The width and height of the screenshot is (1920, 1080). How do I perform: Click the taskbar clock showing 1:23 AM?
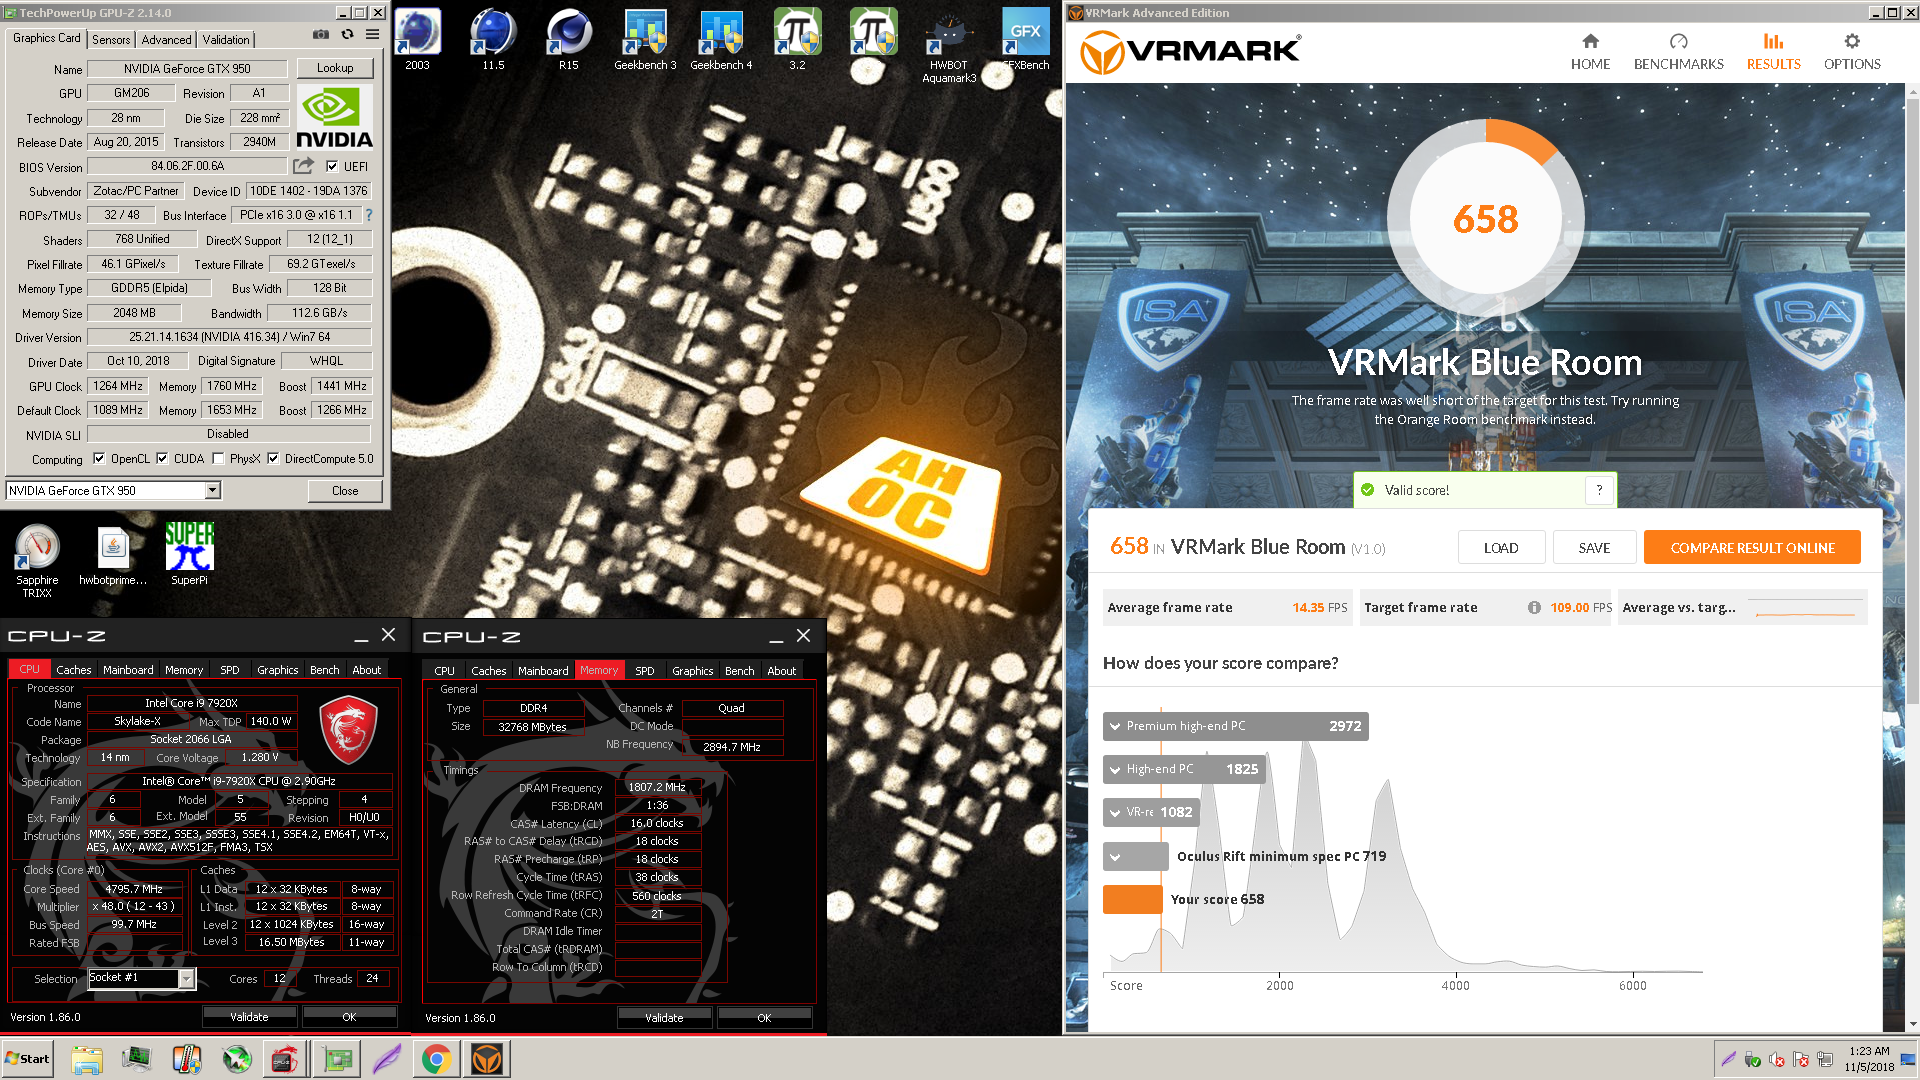[1868, 1059]
